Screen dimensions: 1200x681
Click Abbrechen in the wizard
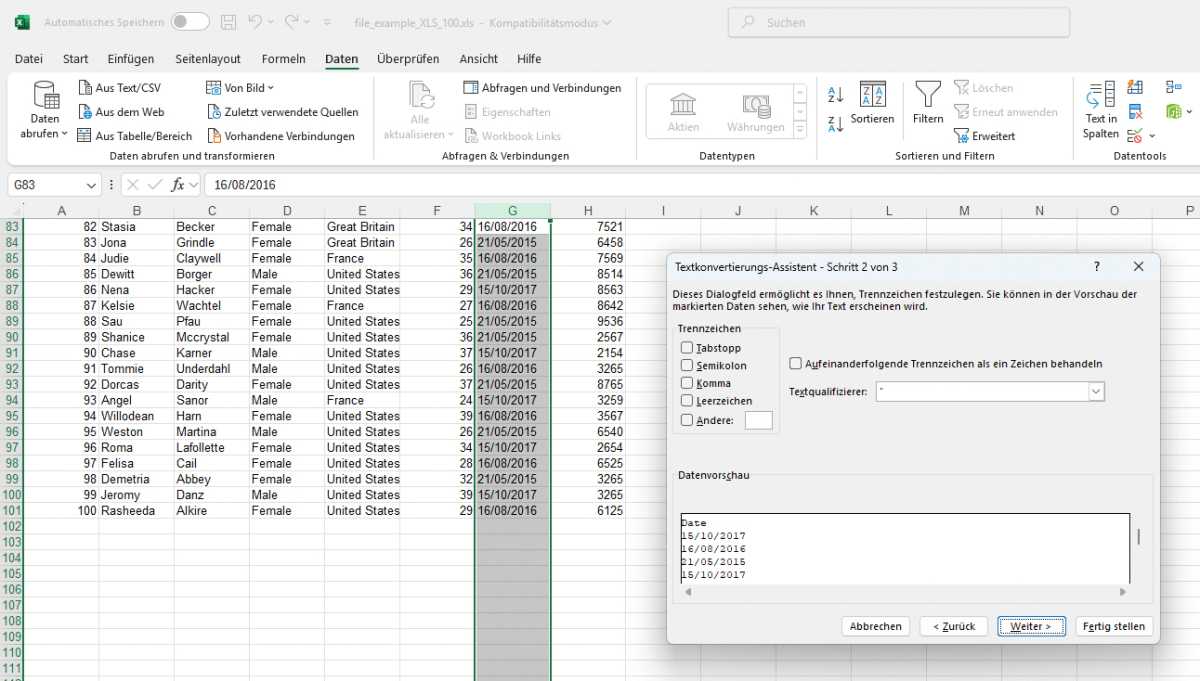[x=876, y=626]
